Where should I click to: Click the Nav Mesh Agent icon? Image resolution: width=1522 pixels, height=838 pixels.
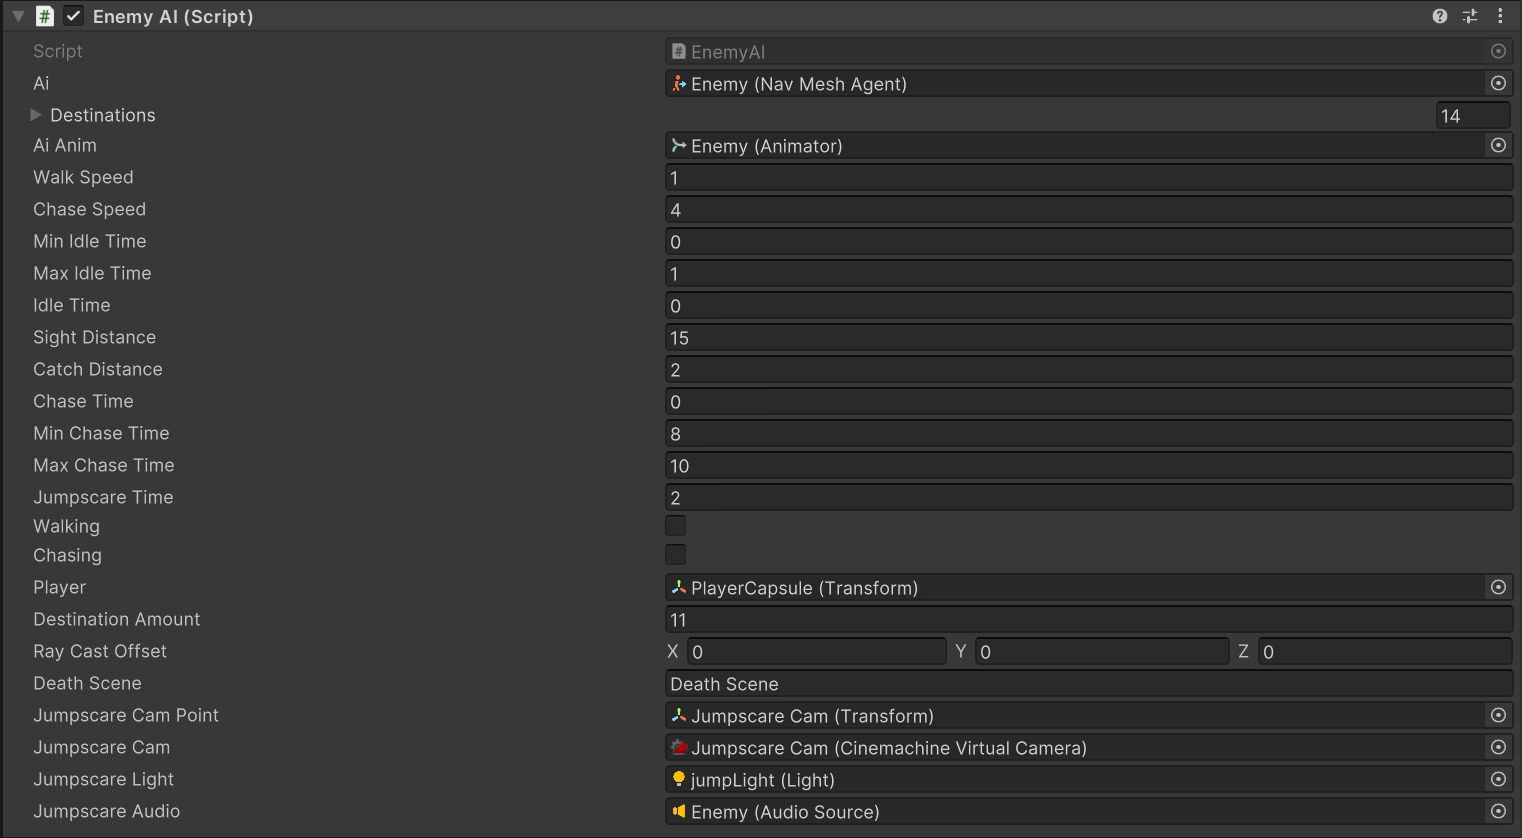679,84
